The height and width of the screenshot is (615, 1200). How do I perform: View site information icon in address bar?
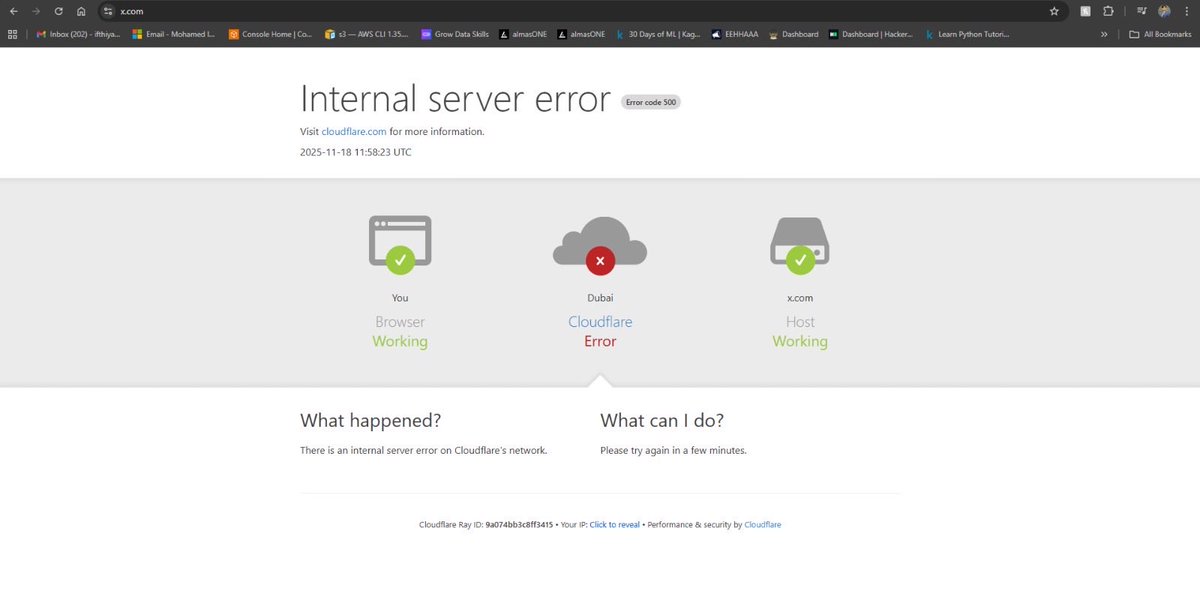106,13
